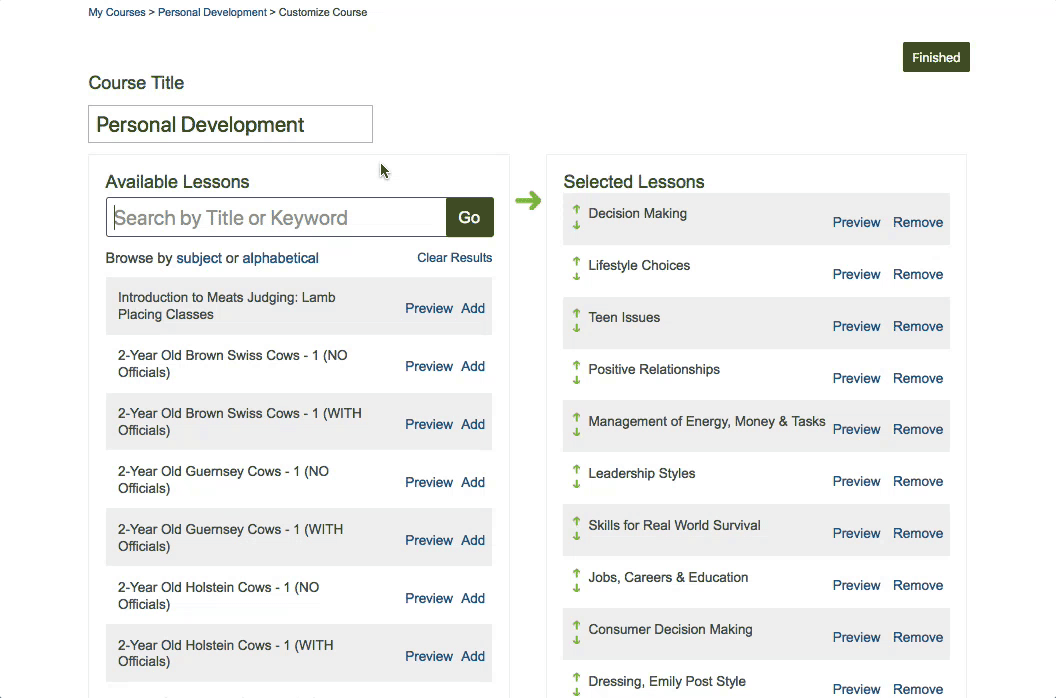Add Introduction to Meats Judging lesson
The height and width of the screenshot is (698, 1056).
[x=473, y=308]
